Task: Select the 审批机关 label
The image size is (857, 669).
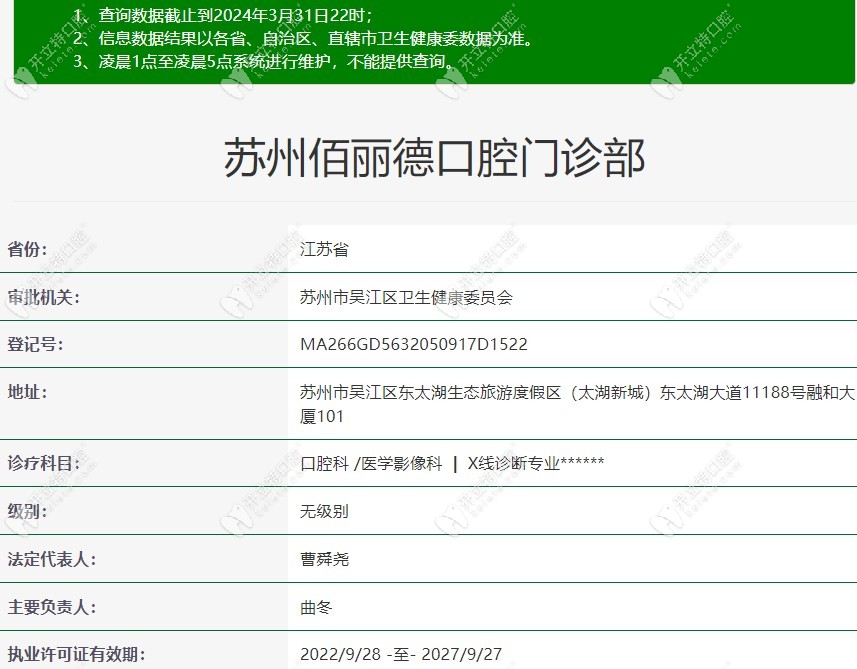Action: tap(44, 297)
